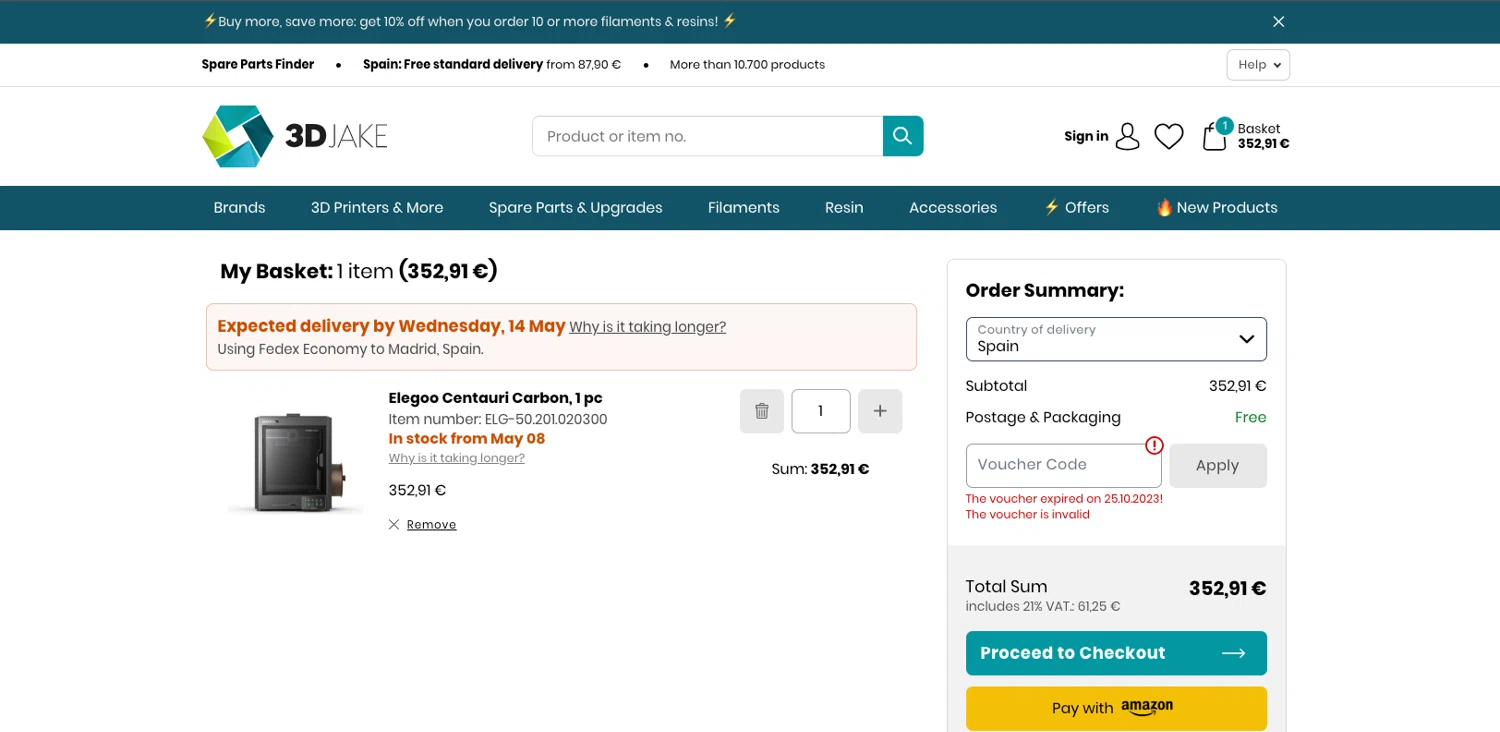Image resolution: width=1500 pixels, height=732 pixels.
Task: Open Spare Parts & Upgrades menu
Action: [575, 208]
